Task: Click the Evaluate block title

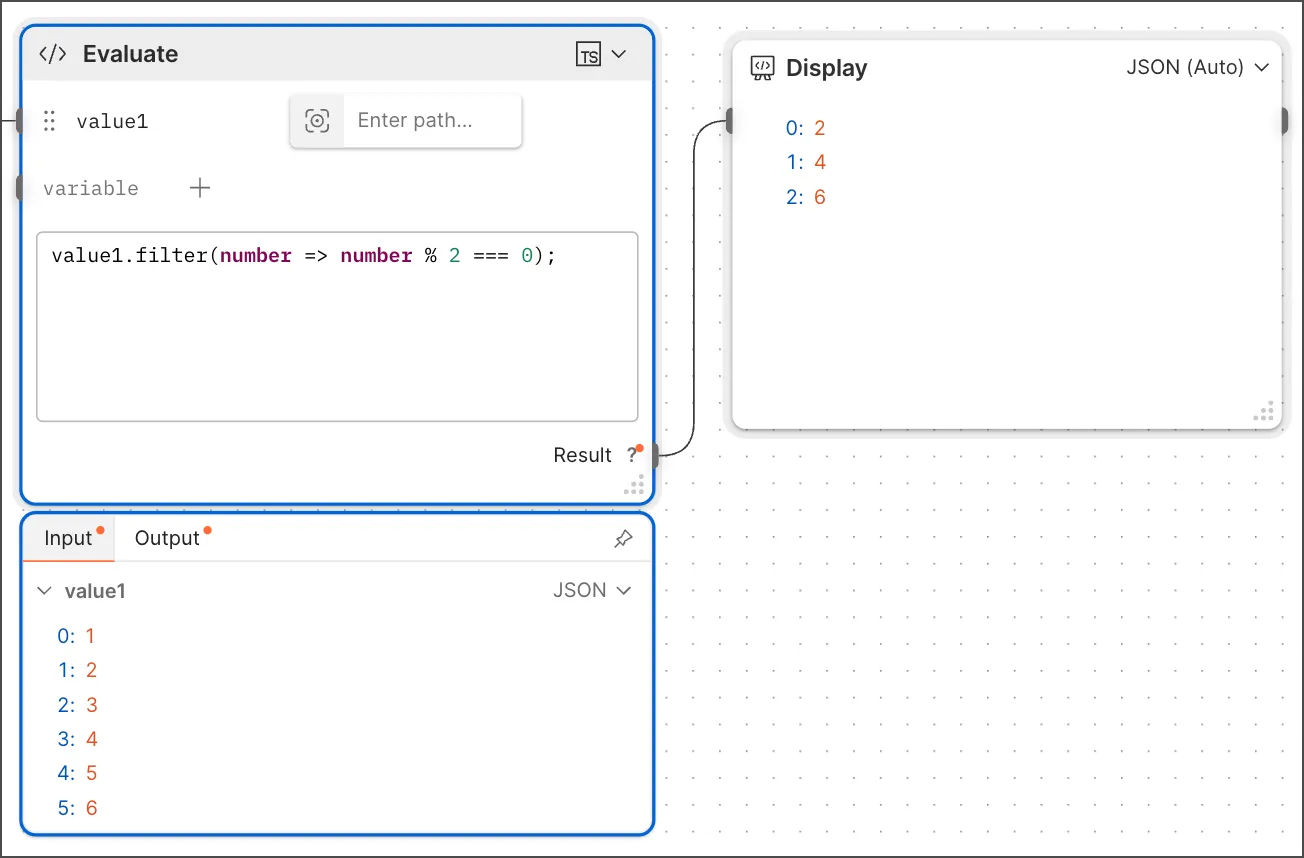Action: coord(130,54)
